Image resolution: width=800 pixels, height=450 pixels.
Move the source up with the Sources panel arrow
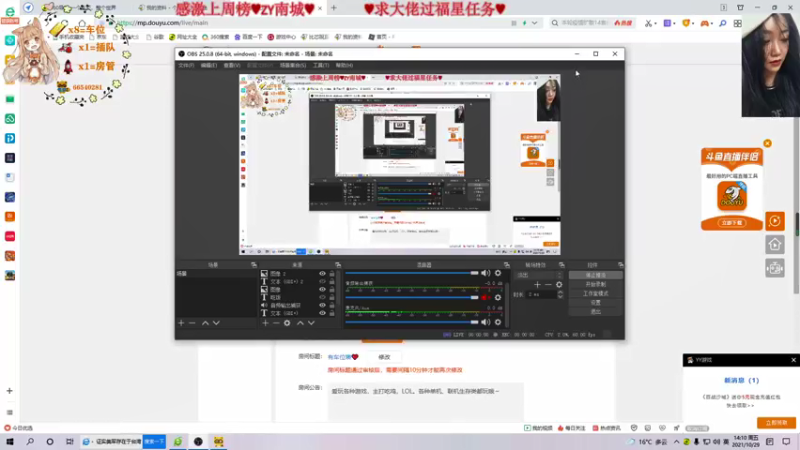coord(300,323)
